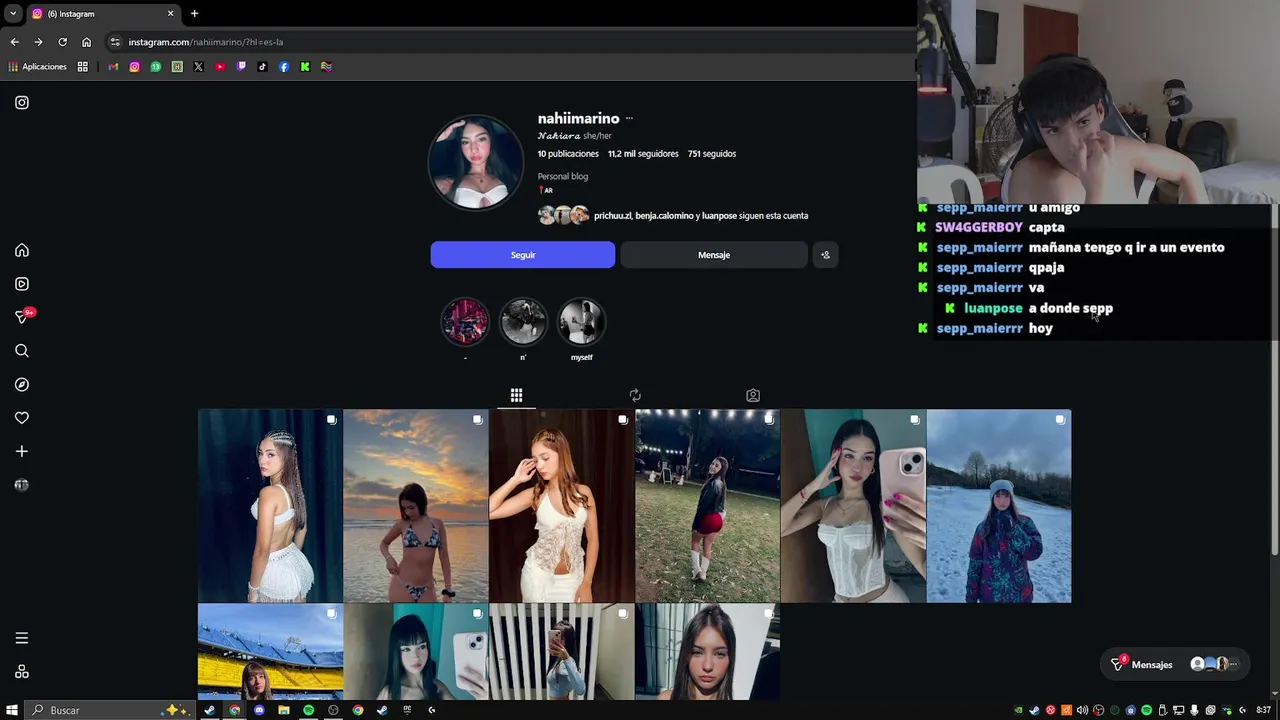The image size is (1280, 720).
Task: Switch to the reposts tab
Action: (x=635, y=396)
